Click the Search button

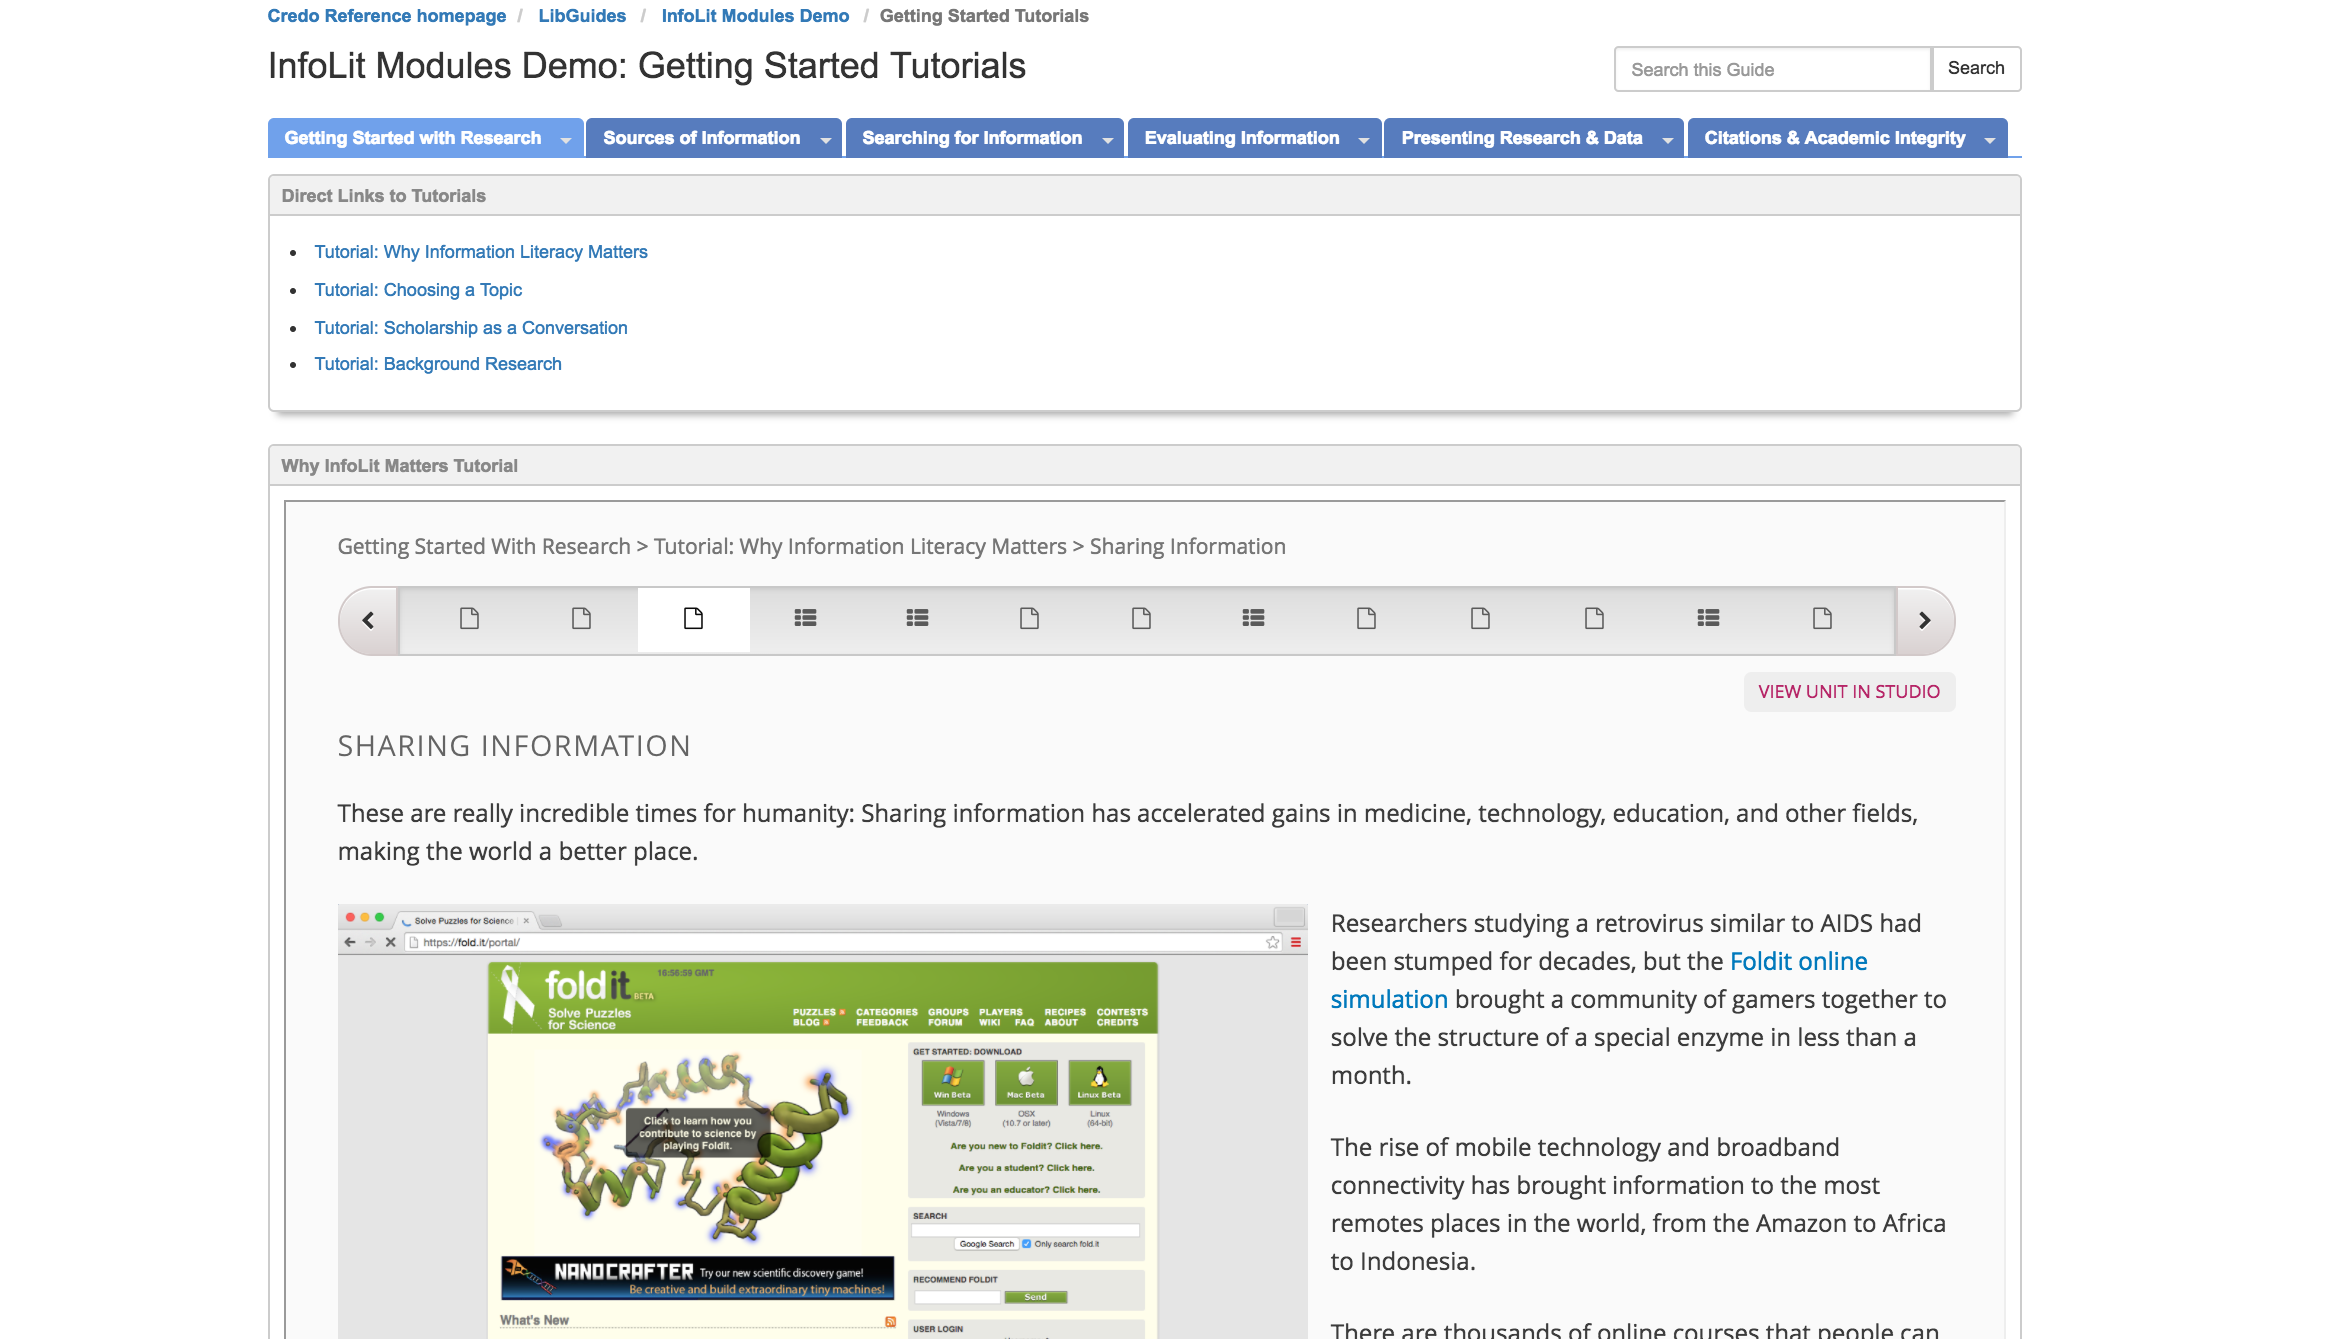tap(1976, 69)
